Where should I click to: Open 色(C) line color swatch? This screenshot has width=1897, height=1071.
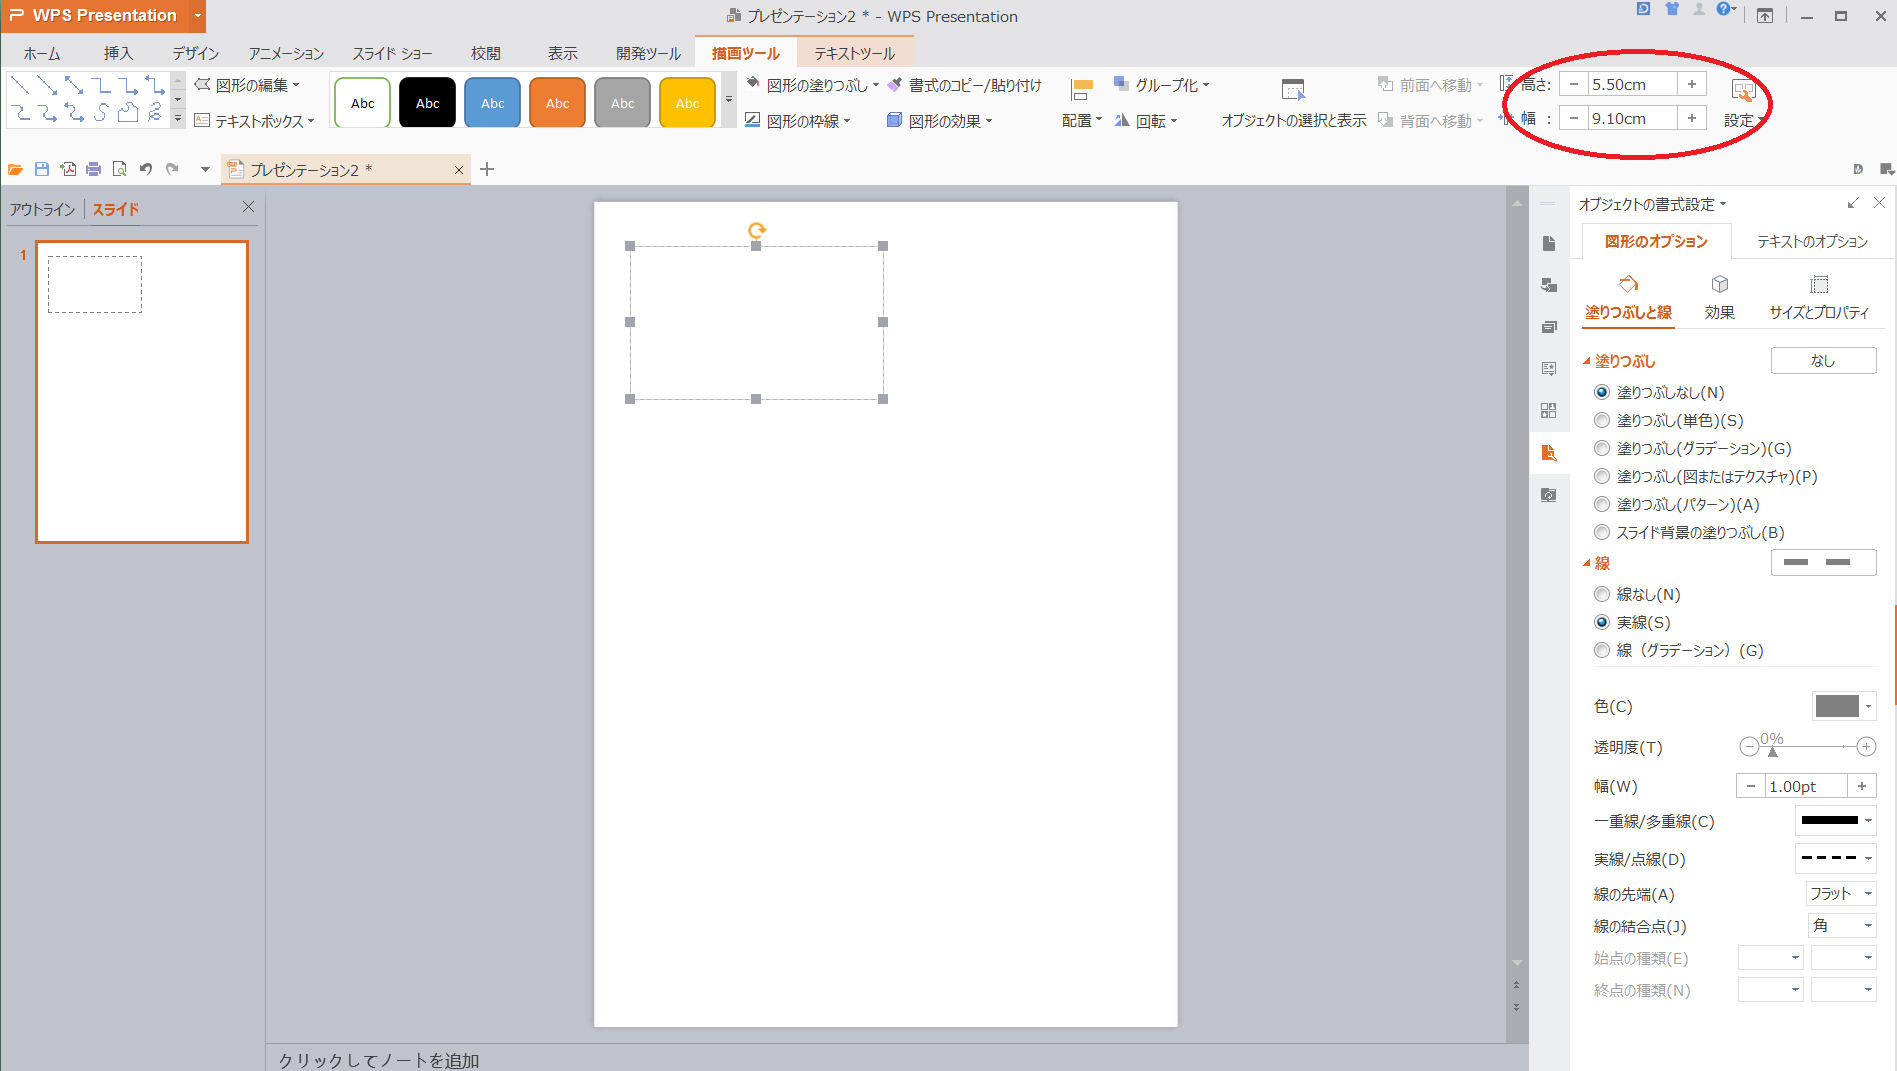point(1844,706)
